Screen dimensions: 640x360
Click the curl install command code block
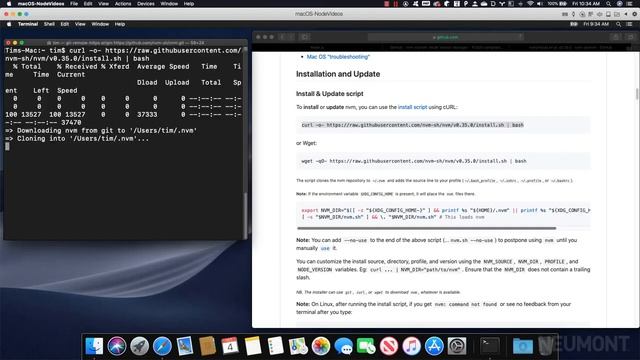(x=443, y=125)
